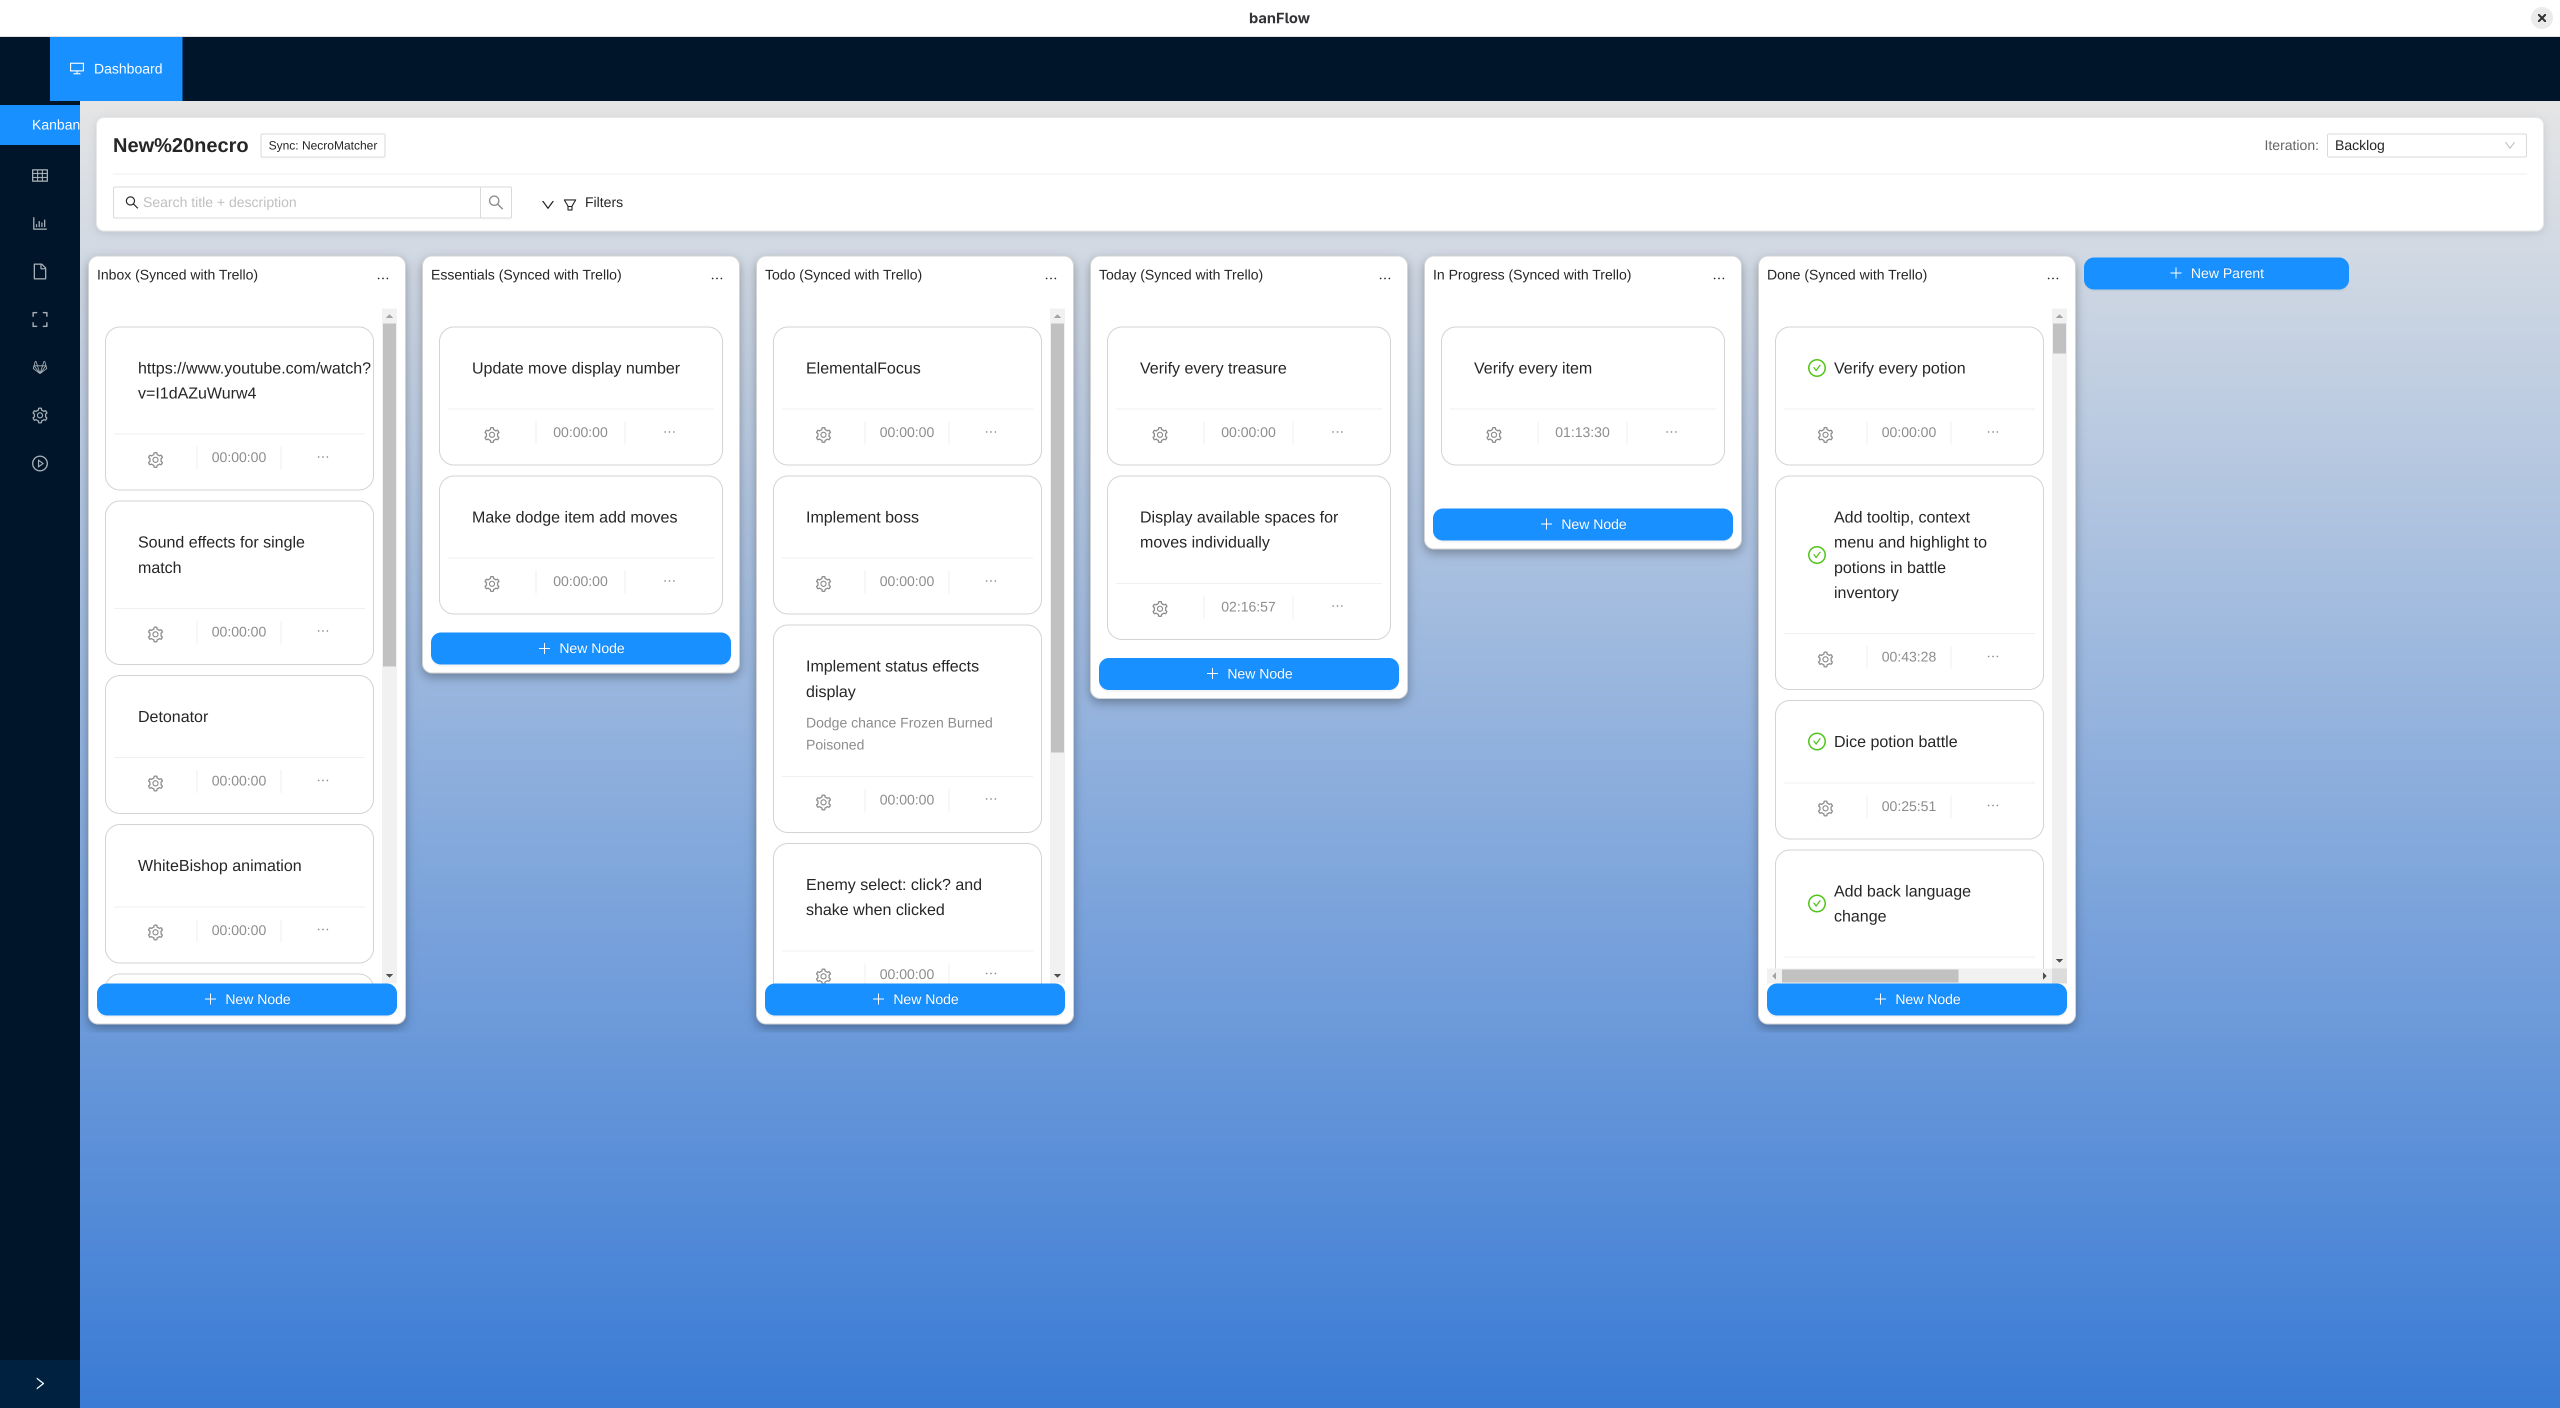Toggle the fullscreen sidebar icon

pos(40,320)
